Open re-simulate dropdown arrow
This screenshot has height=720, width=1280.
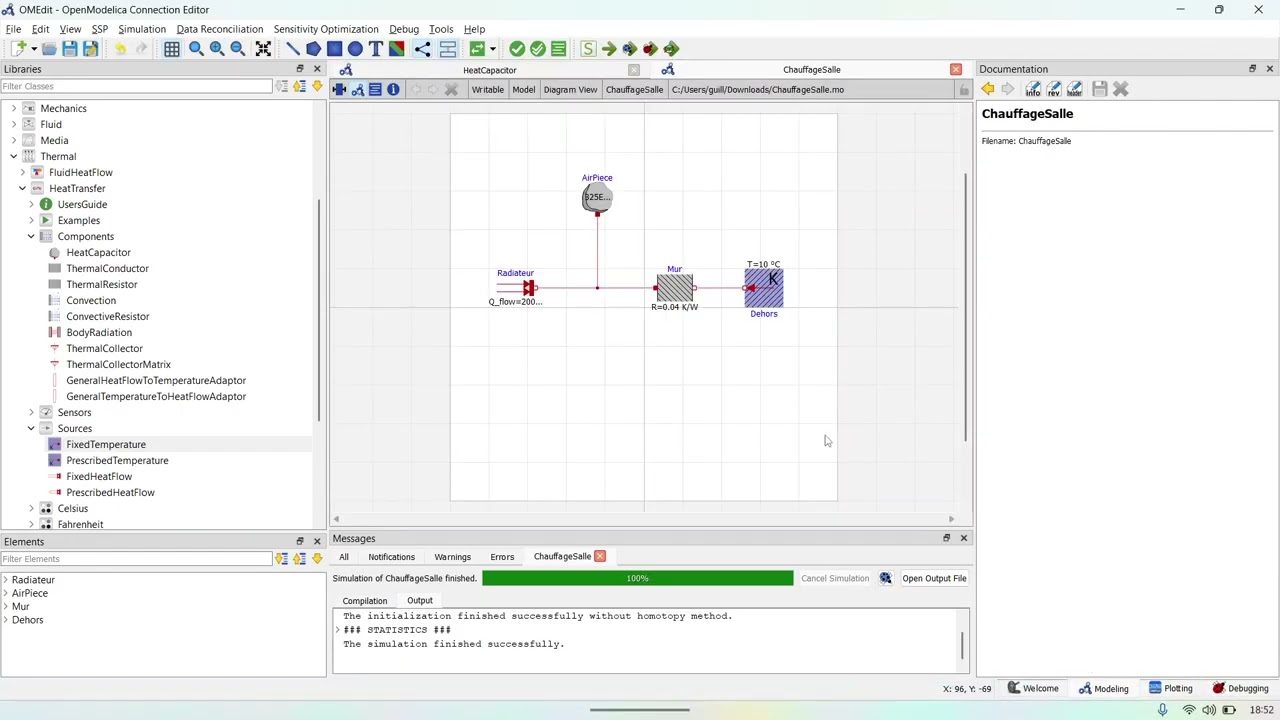tap(492, 49)
